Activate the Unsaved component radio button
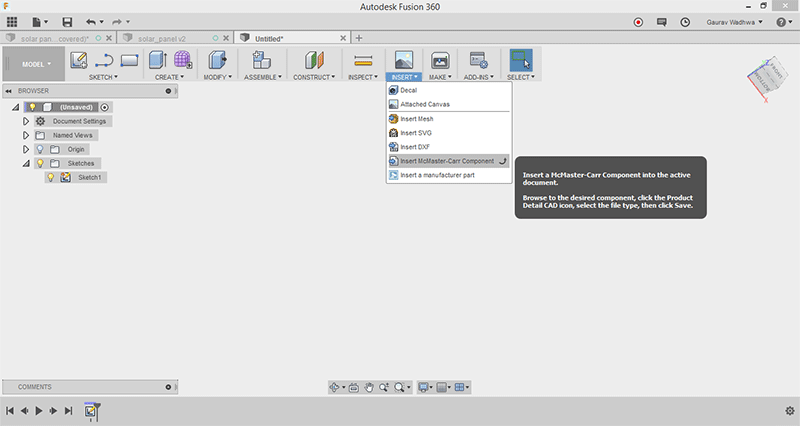 105,107
